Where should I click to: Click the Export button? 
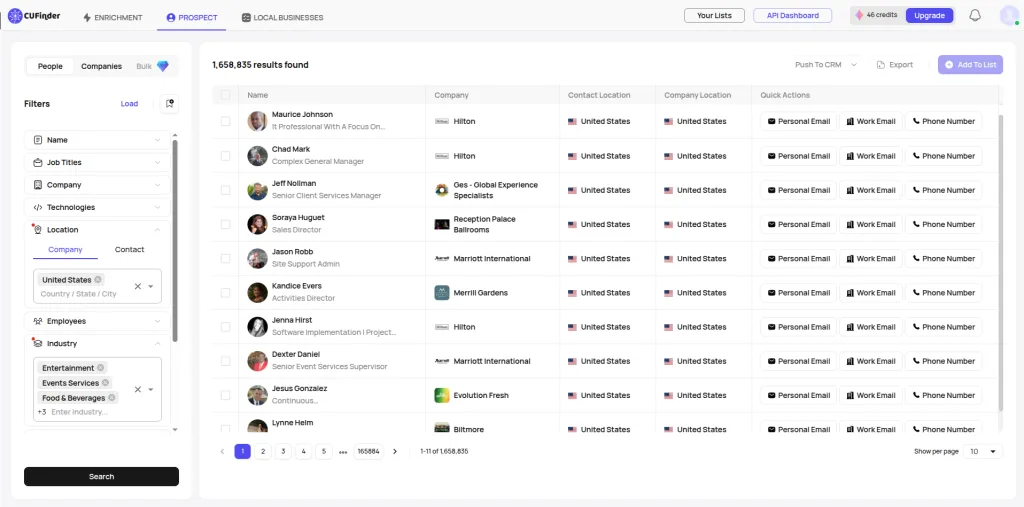pyautogui.click(x=895, y=65)
